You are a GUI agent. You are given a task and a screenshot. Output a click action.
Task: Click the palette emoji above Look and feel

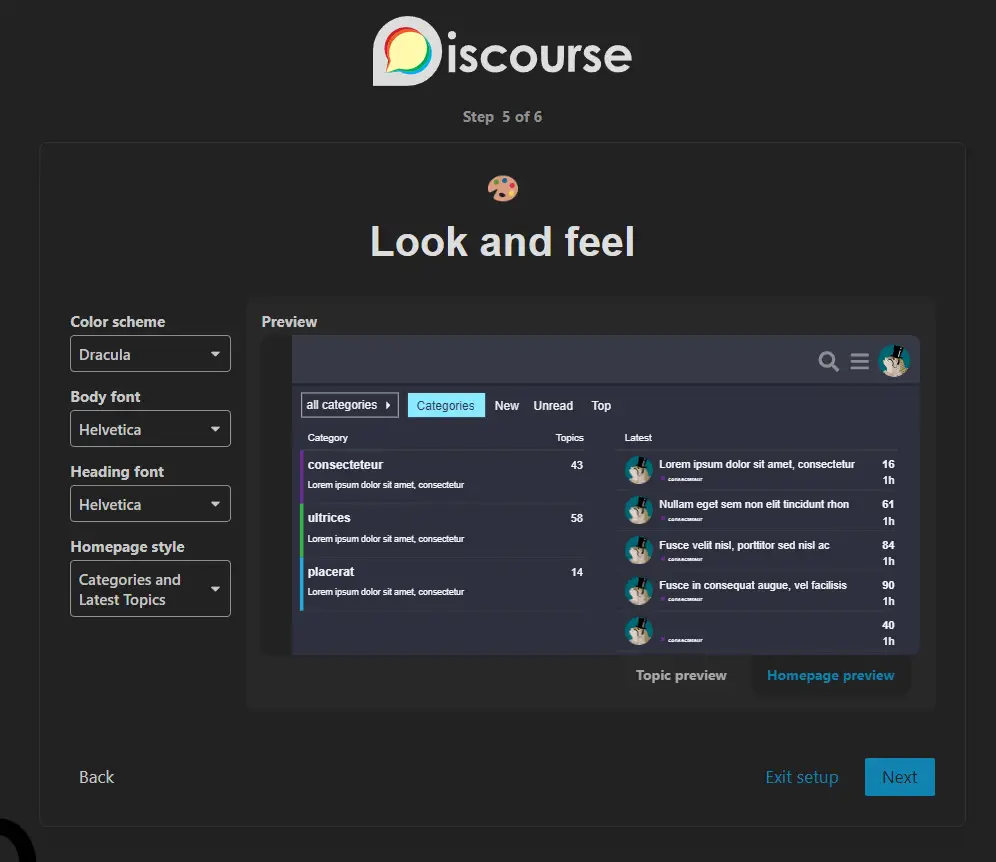click(502, 188)
